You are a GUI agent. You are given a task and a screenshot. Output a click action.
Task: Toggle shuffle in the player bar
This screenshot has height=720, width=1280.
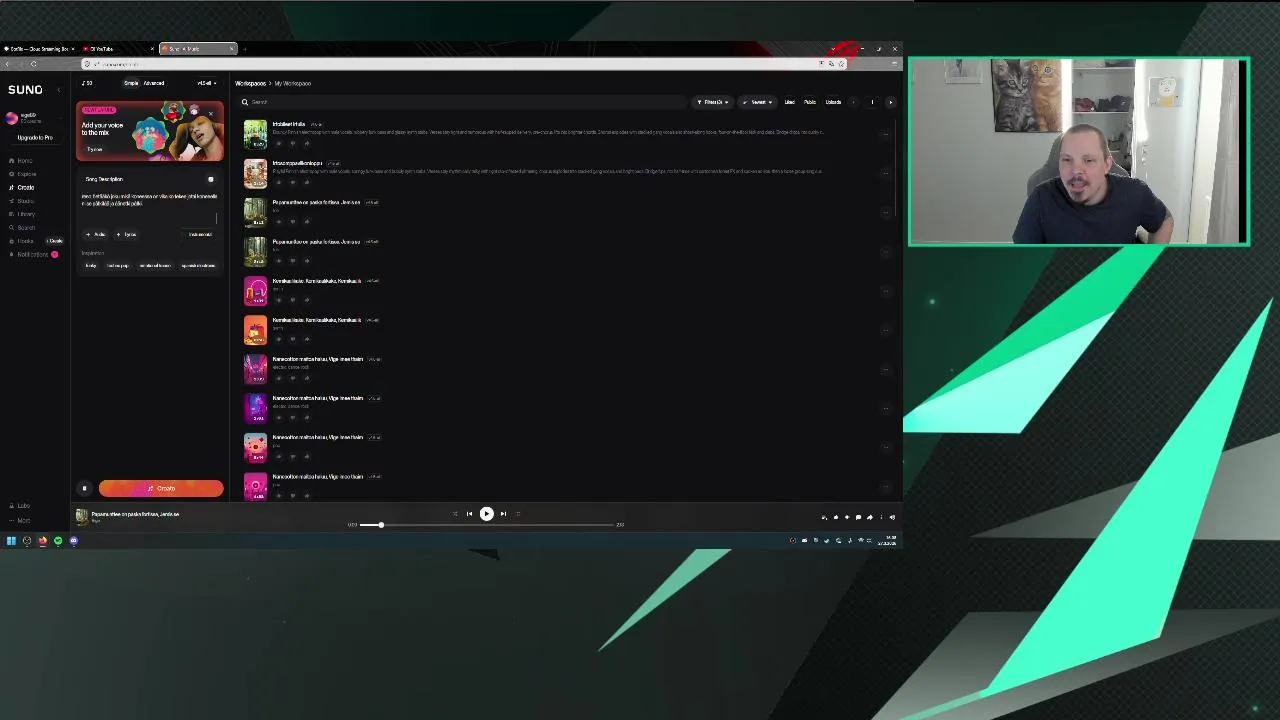pos(455,514)
